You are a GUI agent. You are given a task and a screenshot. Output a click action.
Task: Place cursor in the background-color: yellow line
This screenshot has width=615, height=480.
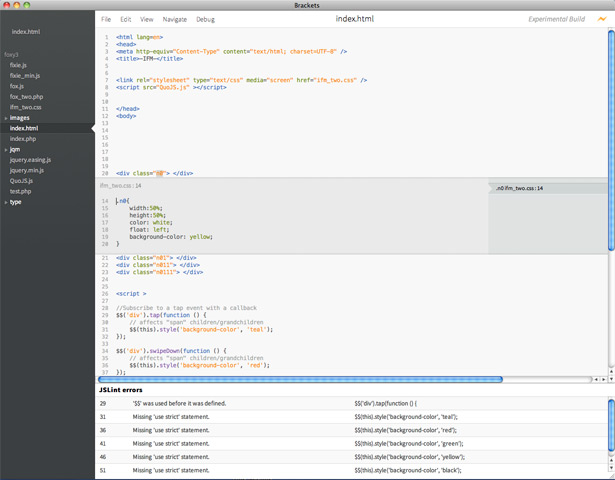170,236
